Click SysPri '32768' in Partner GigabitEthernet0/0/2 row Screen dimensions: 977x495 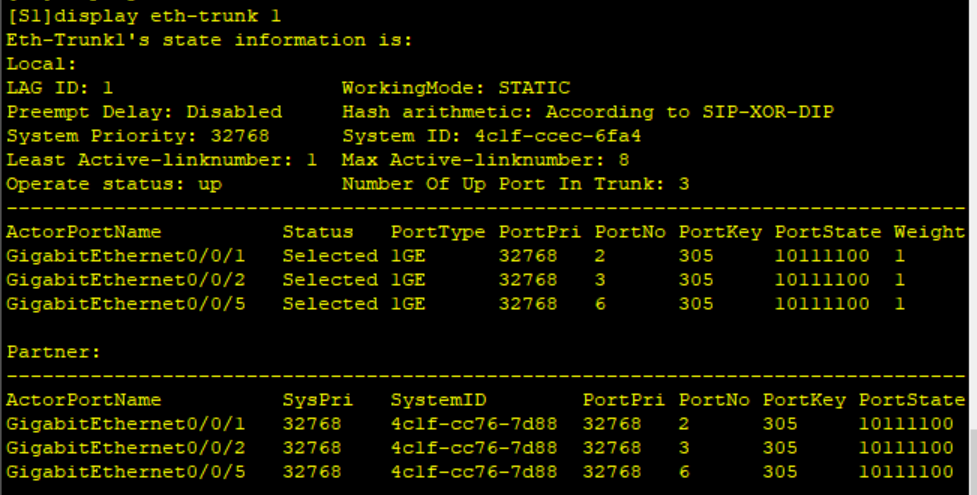[312, 448]
